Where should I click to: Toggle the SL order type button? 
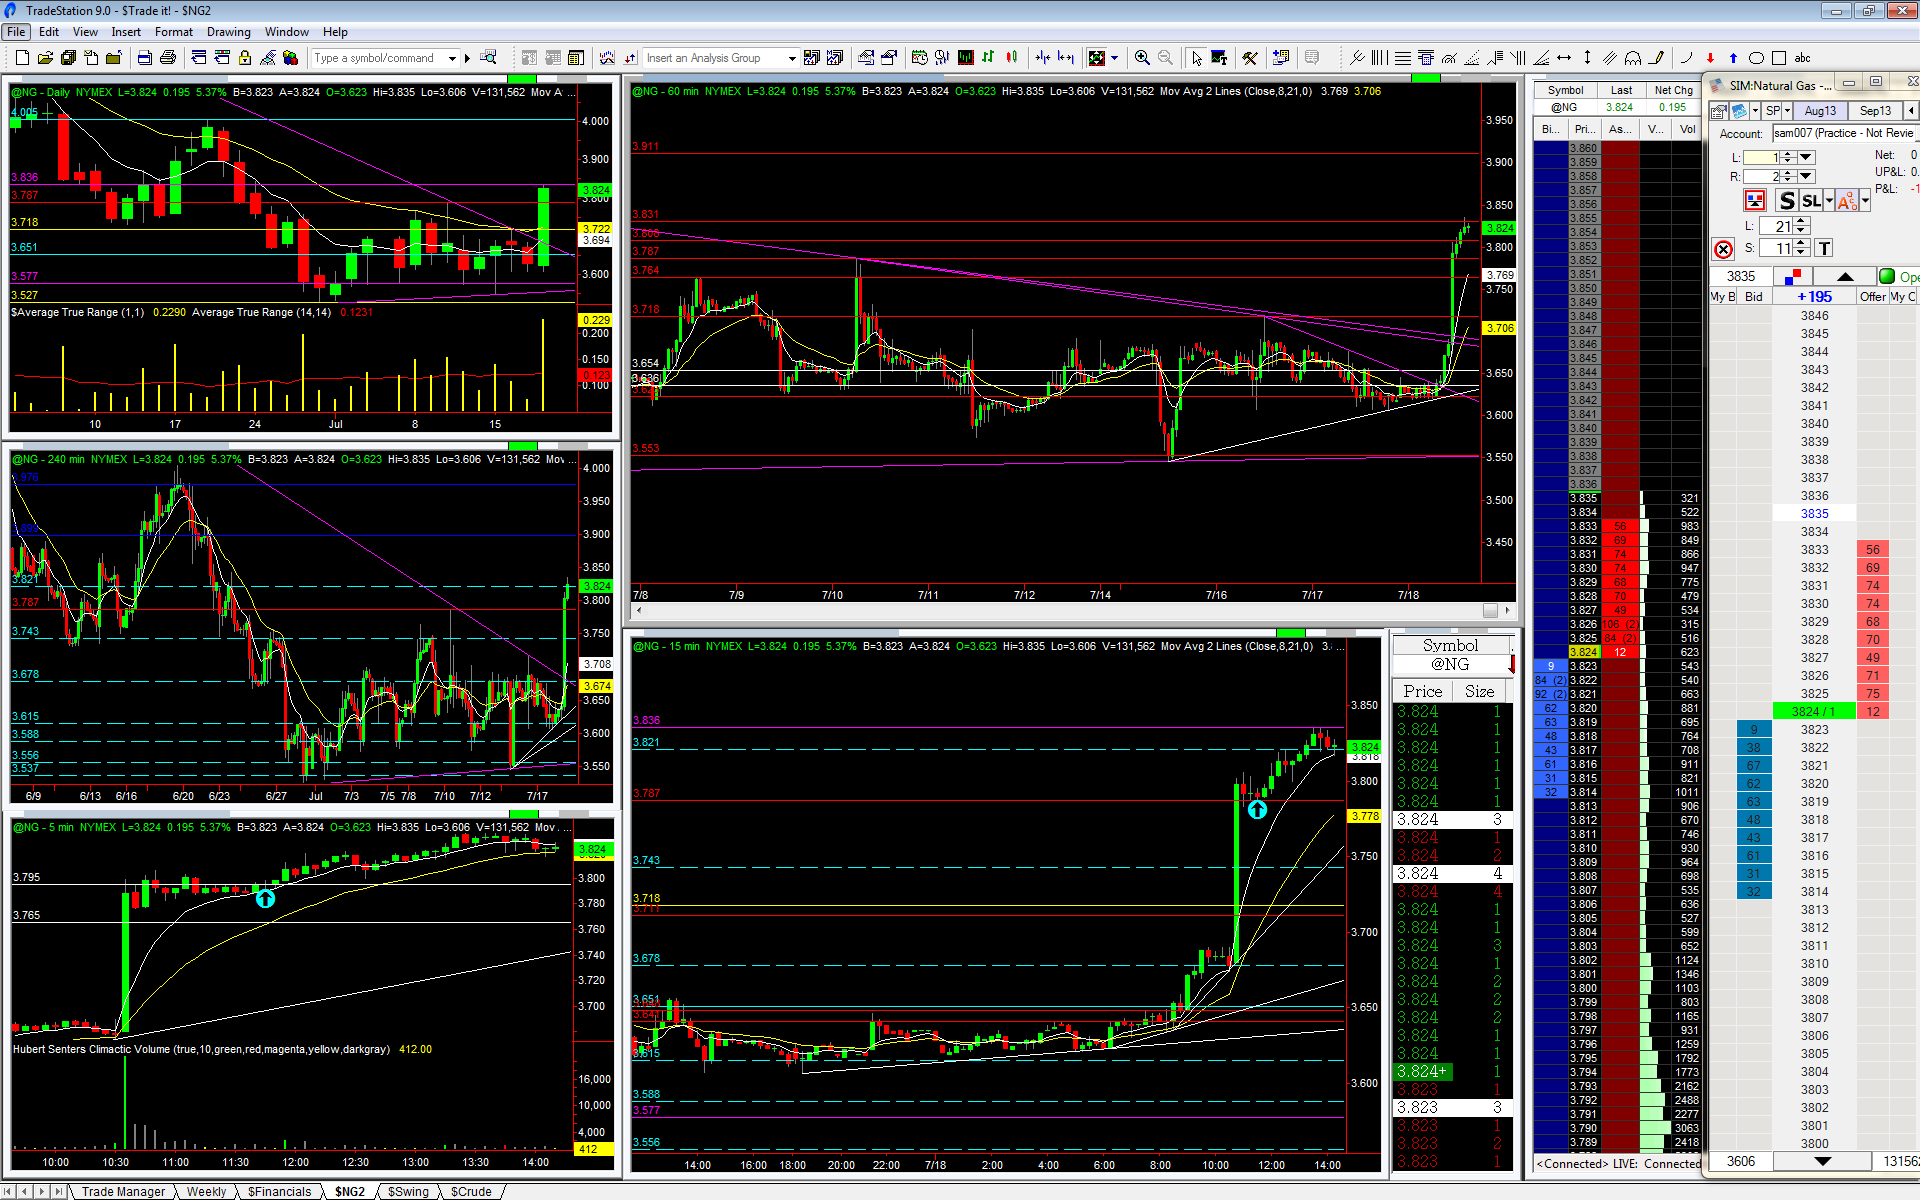[1812, 201]
